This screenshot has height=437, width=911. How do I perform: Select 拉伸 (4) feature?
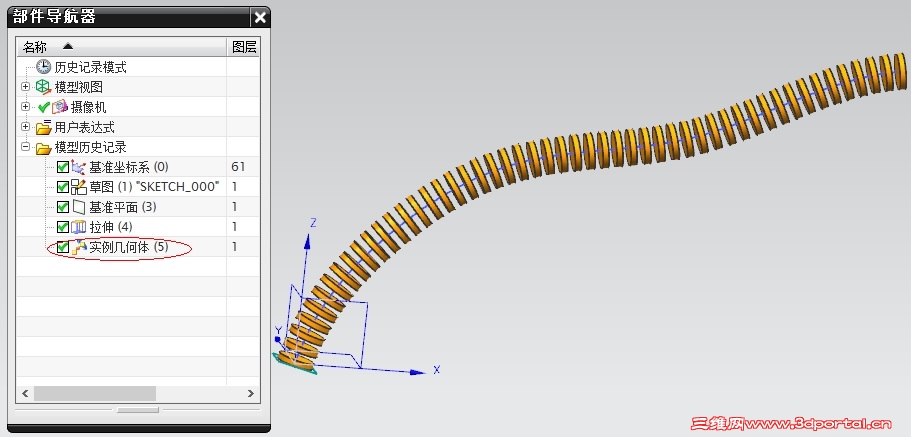point(111,227)
